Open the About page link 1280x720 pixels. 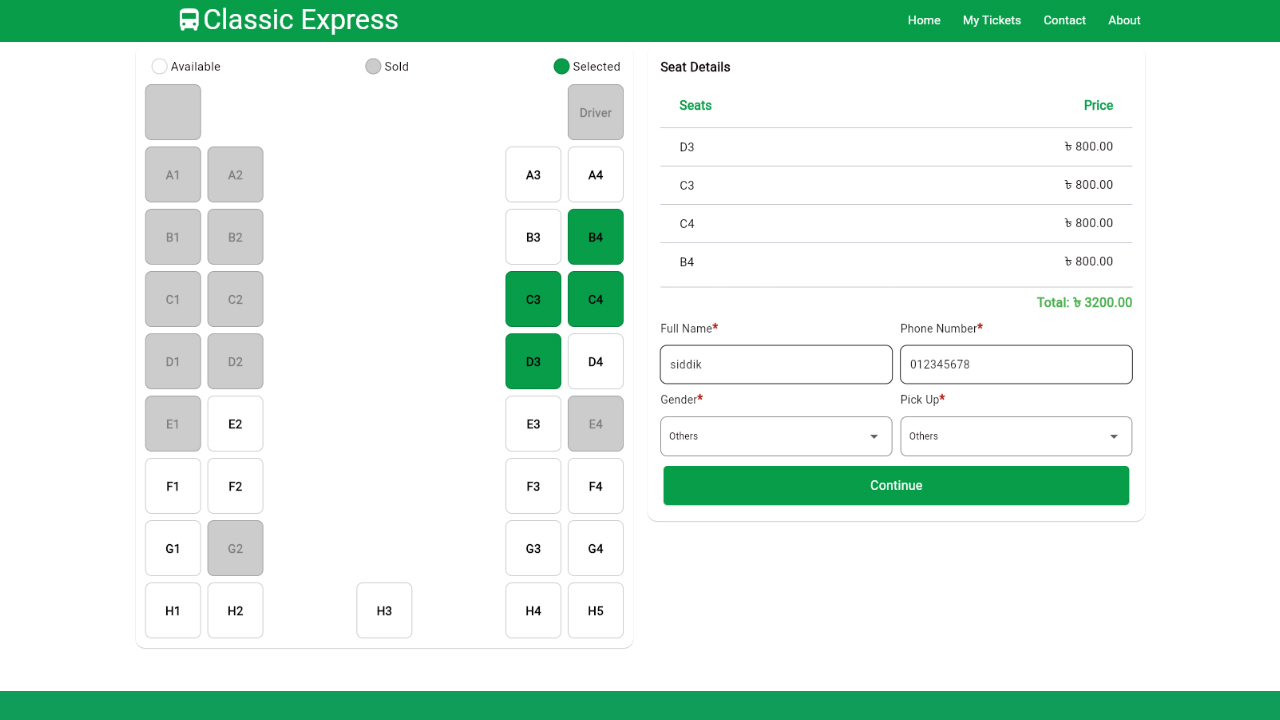[1124, 20]
